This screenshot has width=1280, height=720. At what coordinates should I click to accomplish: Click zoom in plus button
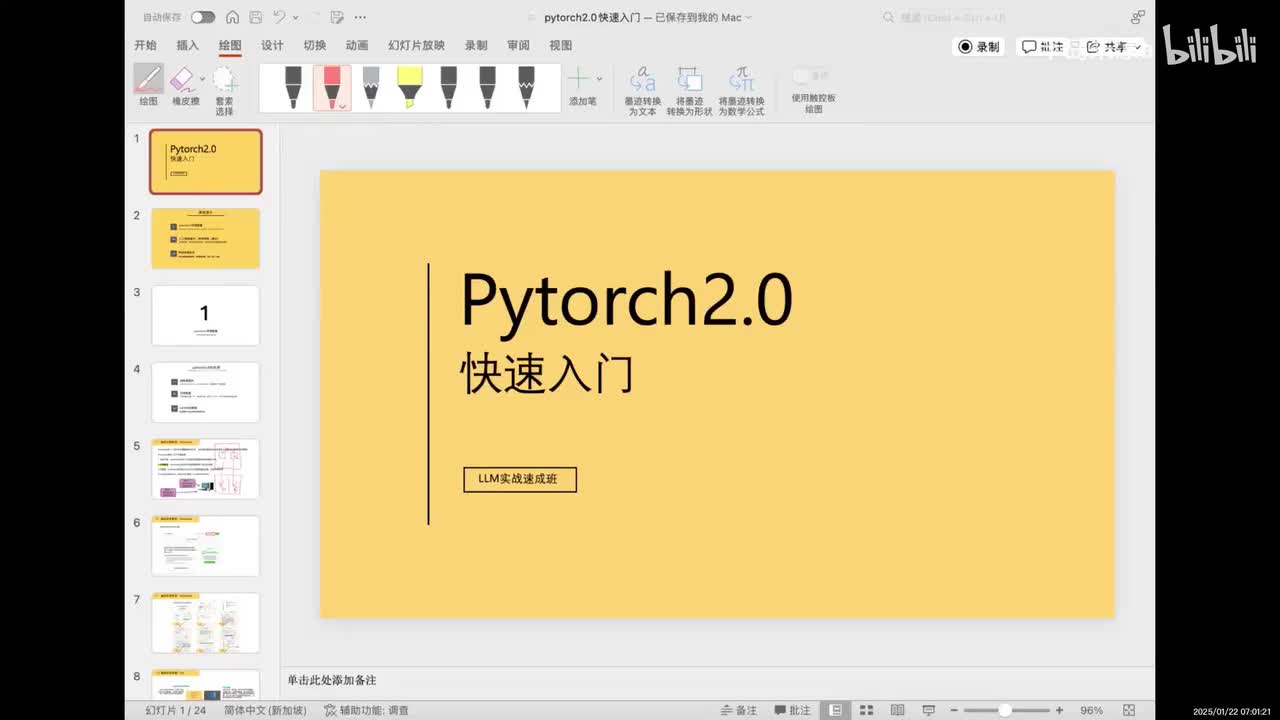1059,710
